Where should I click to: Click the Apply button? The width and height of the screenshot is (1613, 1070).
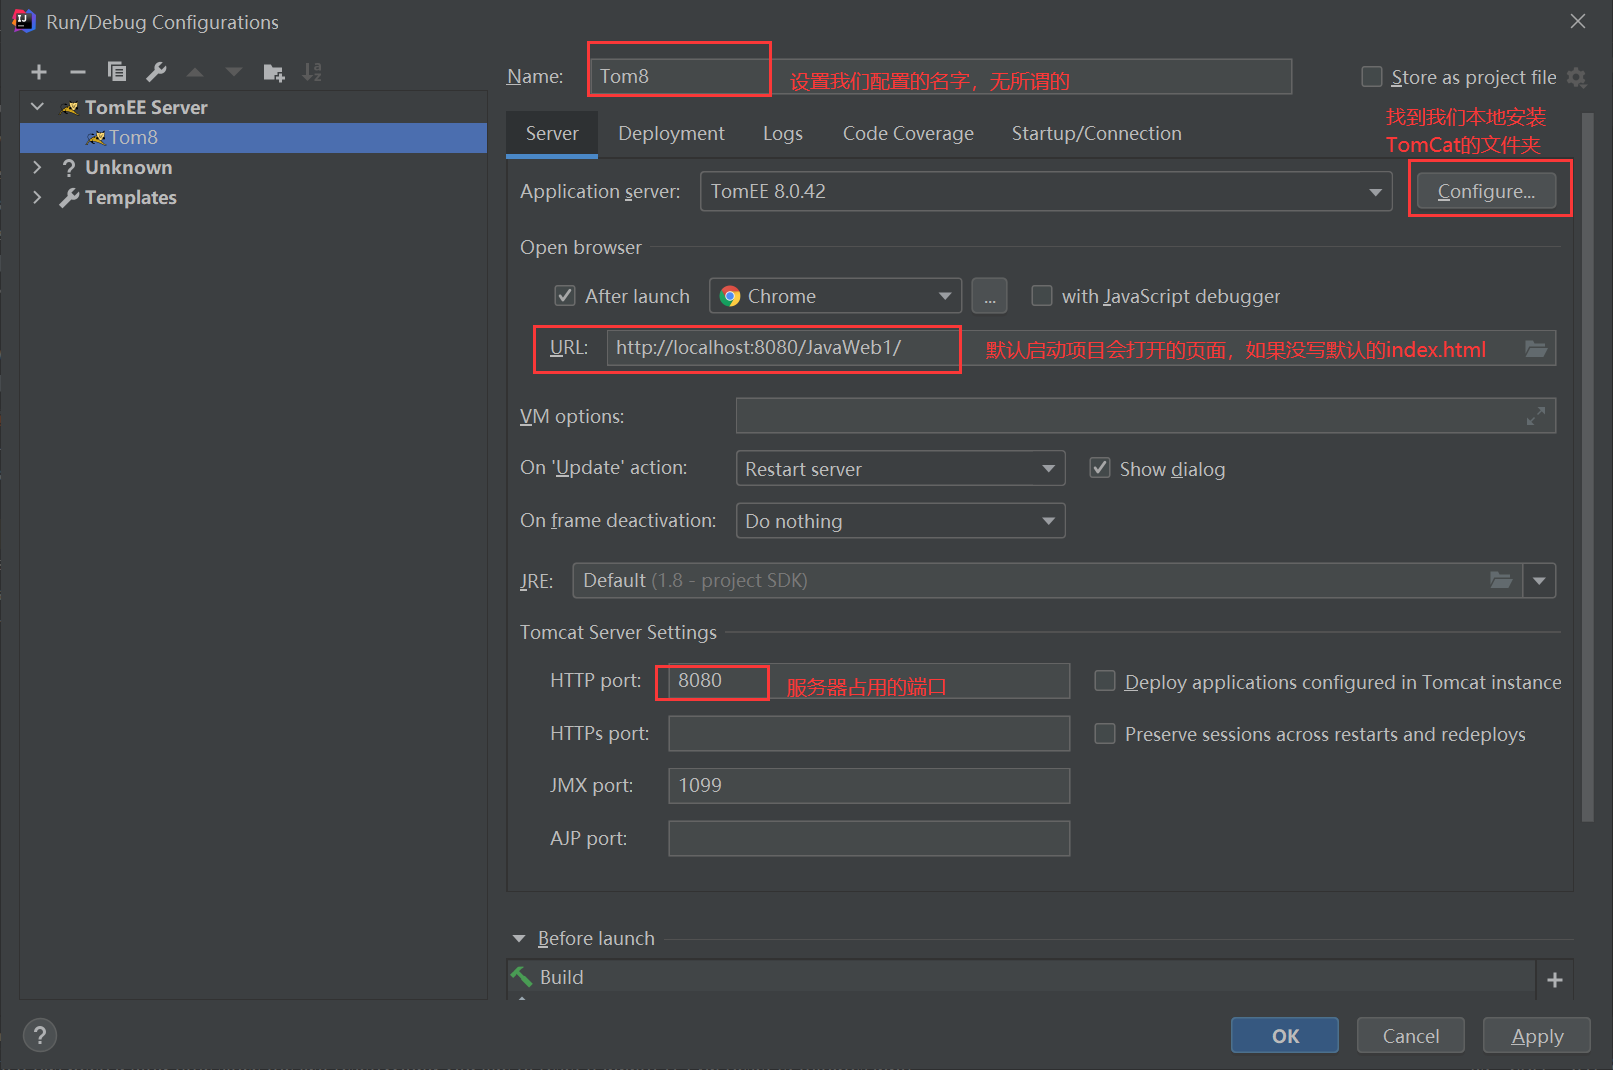tap(1537, 1035)
